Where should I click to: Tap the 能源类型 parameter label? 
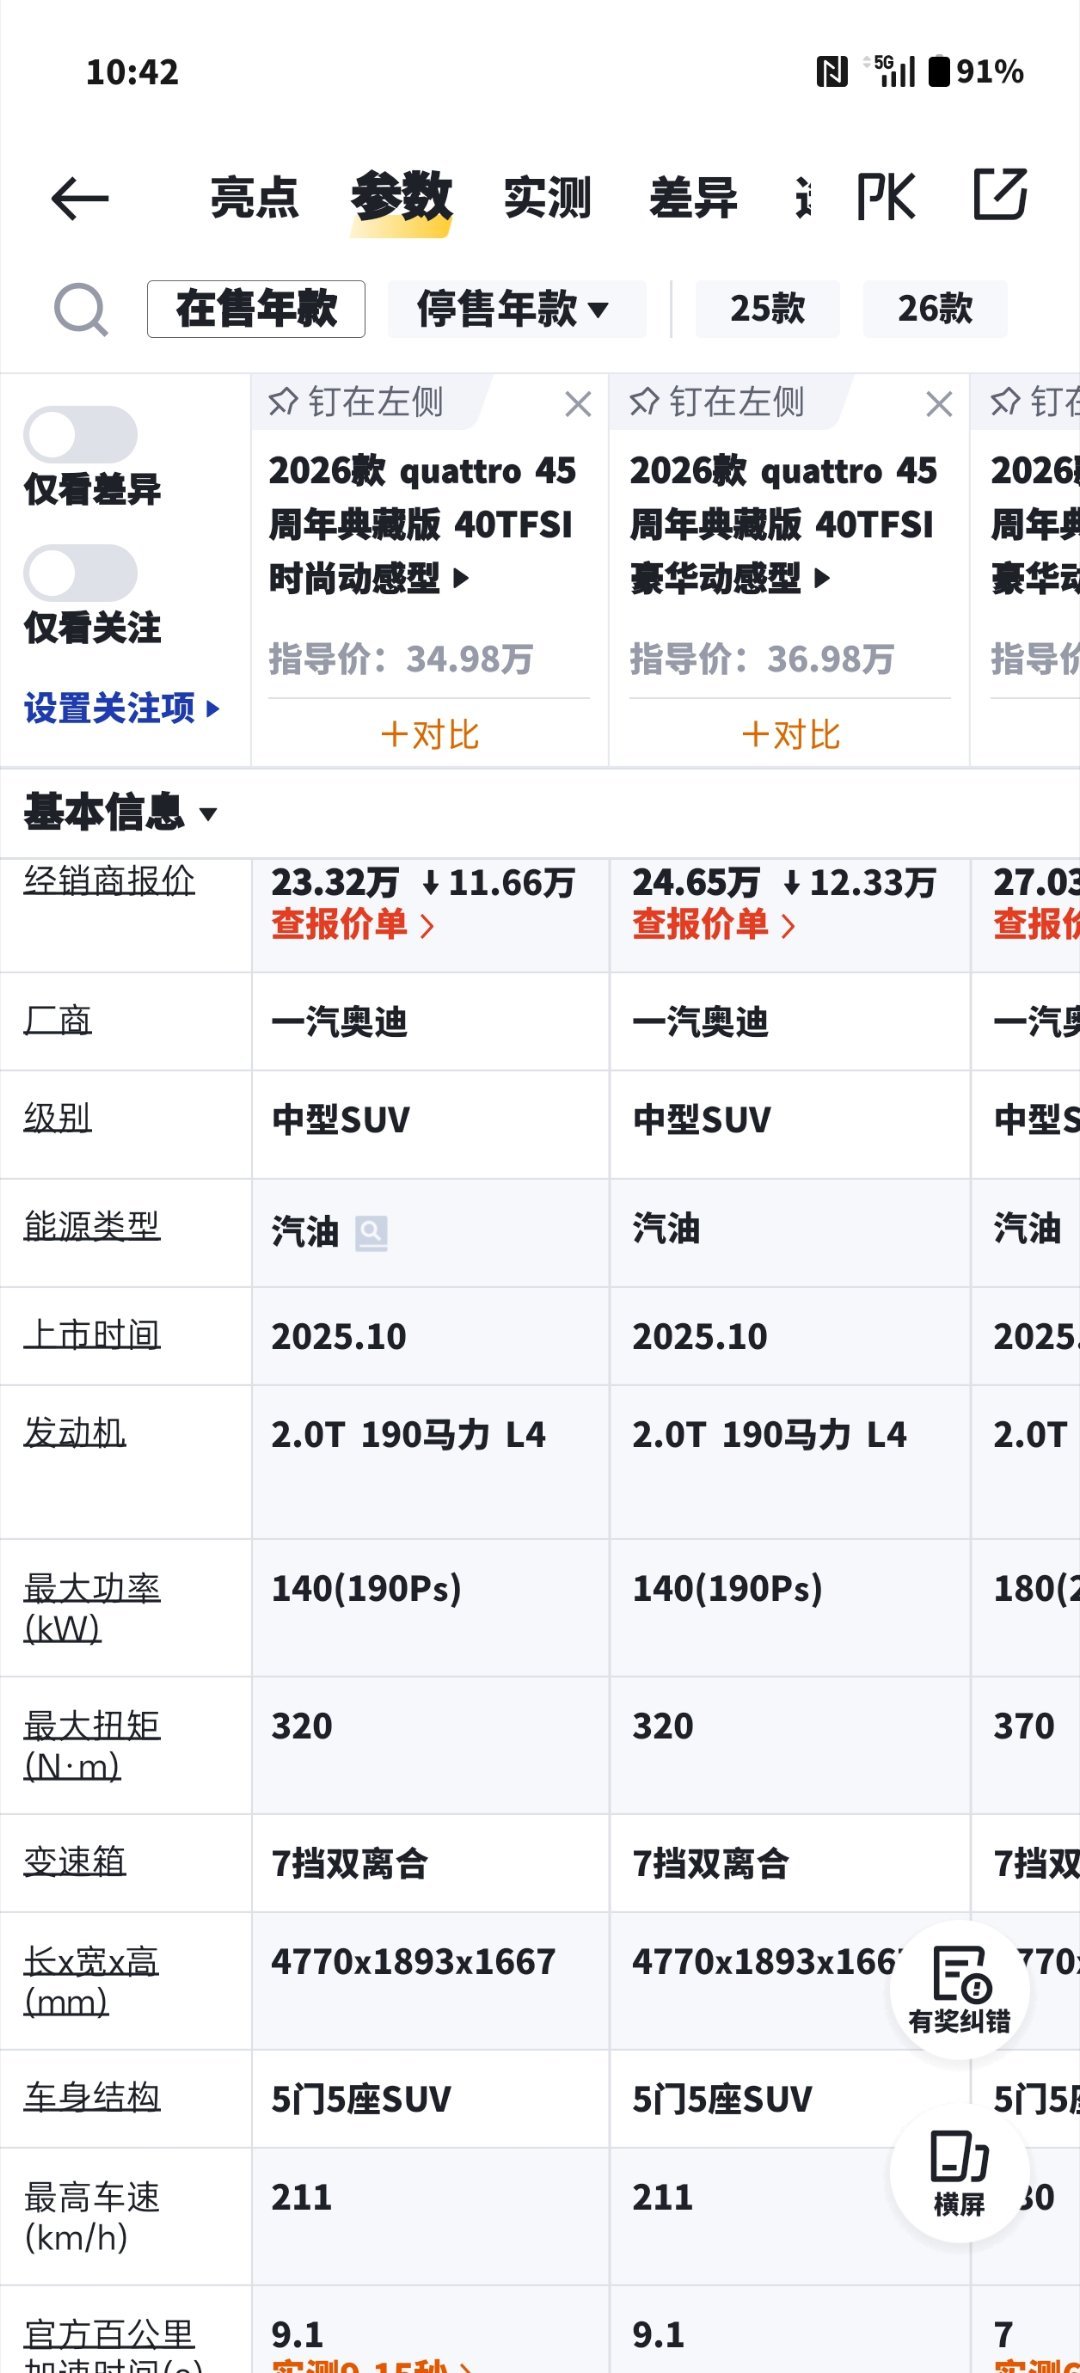(92, 1225)
